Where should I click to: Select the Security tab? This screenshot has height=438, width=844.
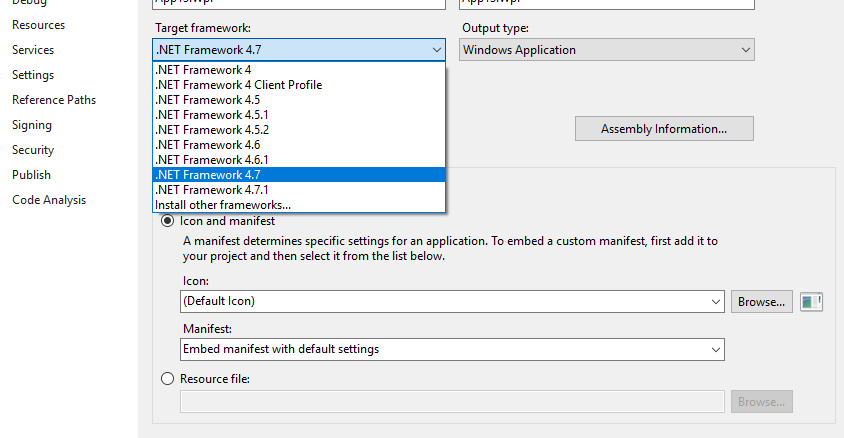click(x=33, y=150)
